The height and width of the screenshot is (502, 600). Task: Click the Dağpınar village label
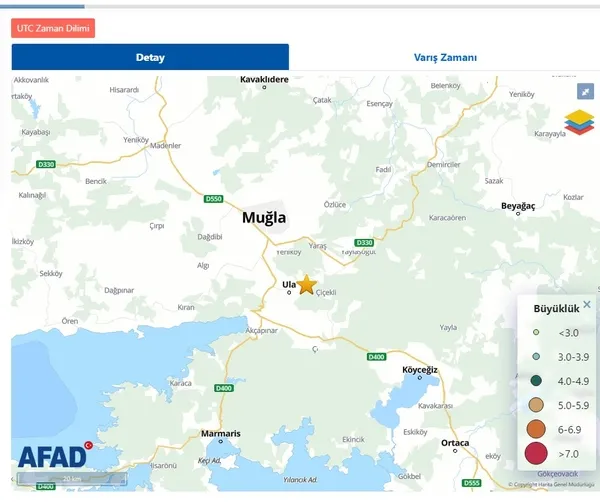tap(119, 290)
